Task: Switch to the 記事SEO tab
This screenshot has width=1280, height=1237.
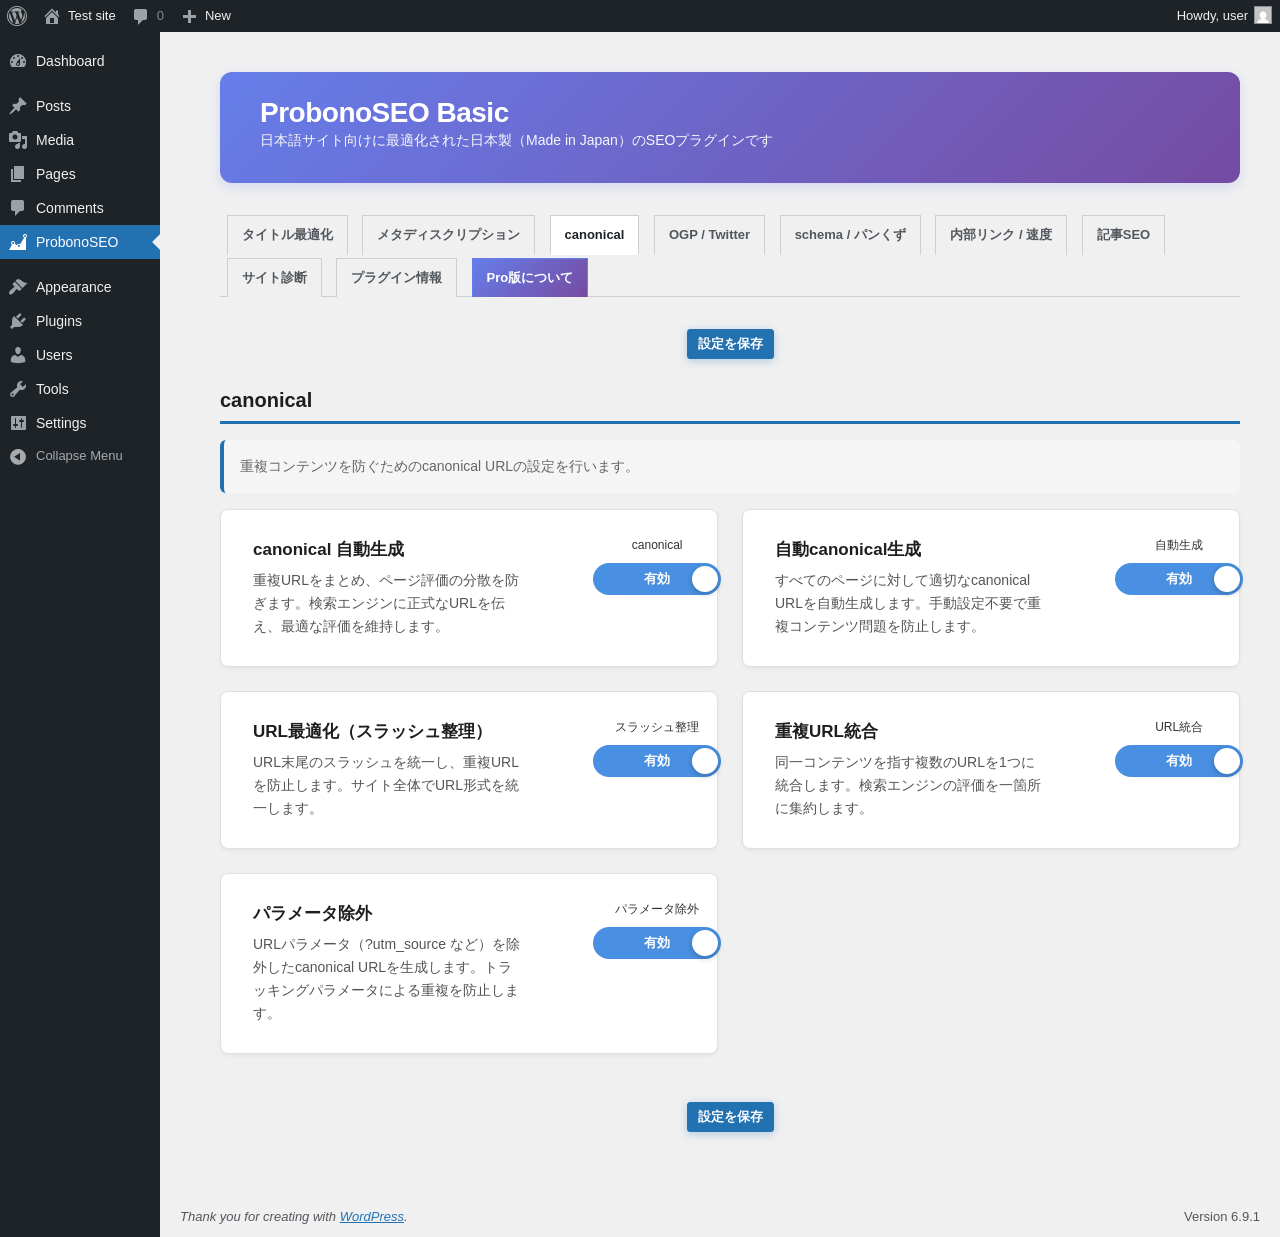Action: point(1123,235)
